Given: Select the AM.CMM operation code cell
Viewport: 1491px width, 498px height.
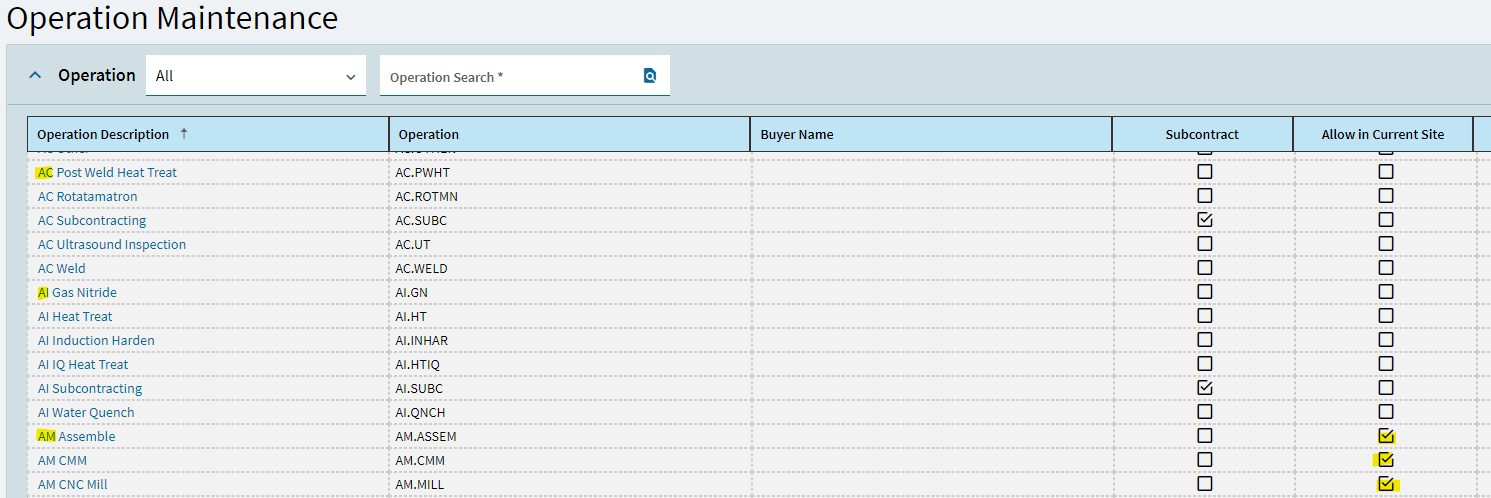Looking at the screenshot, I should (570, 460).
